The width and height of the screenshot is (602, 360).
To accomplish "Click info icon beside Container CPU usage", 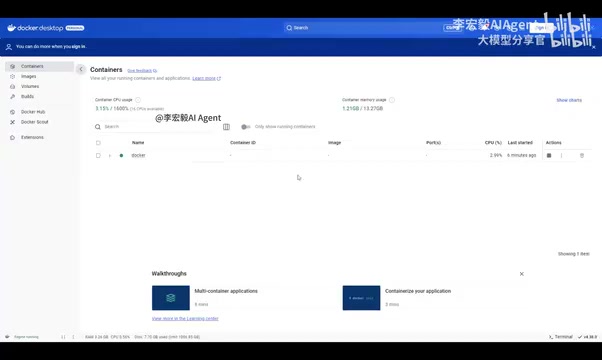I will point(138,100).
